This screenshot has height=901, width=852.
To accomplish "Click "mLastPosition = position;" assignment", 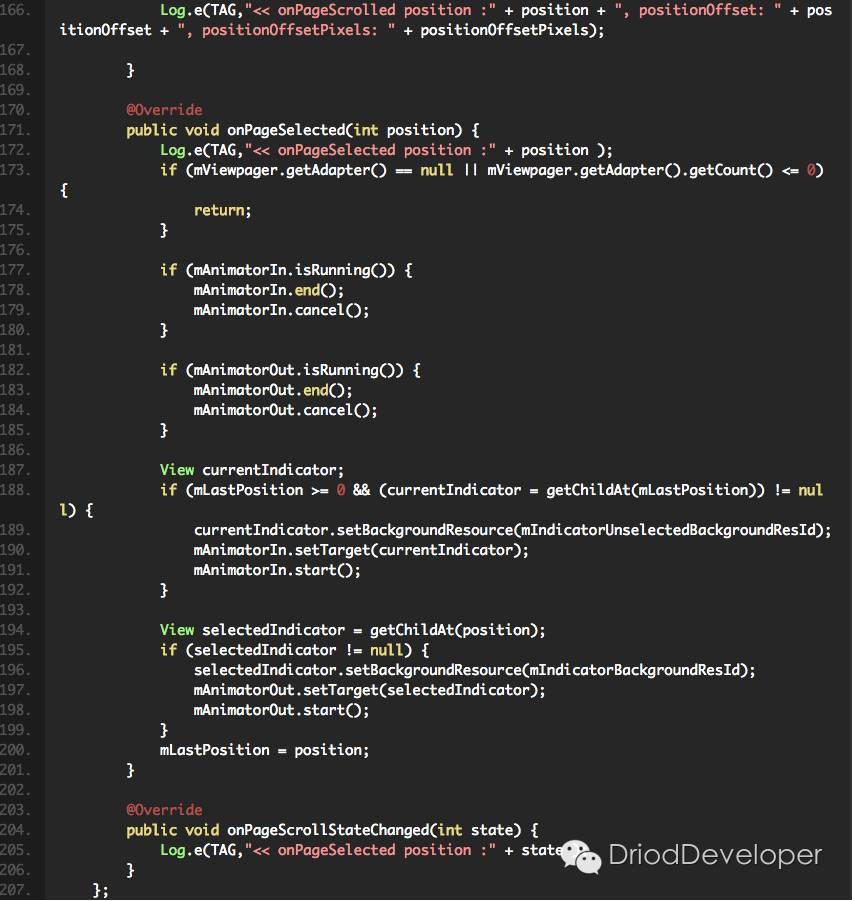I will point(264,750).
